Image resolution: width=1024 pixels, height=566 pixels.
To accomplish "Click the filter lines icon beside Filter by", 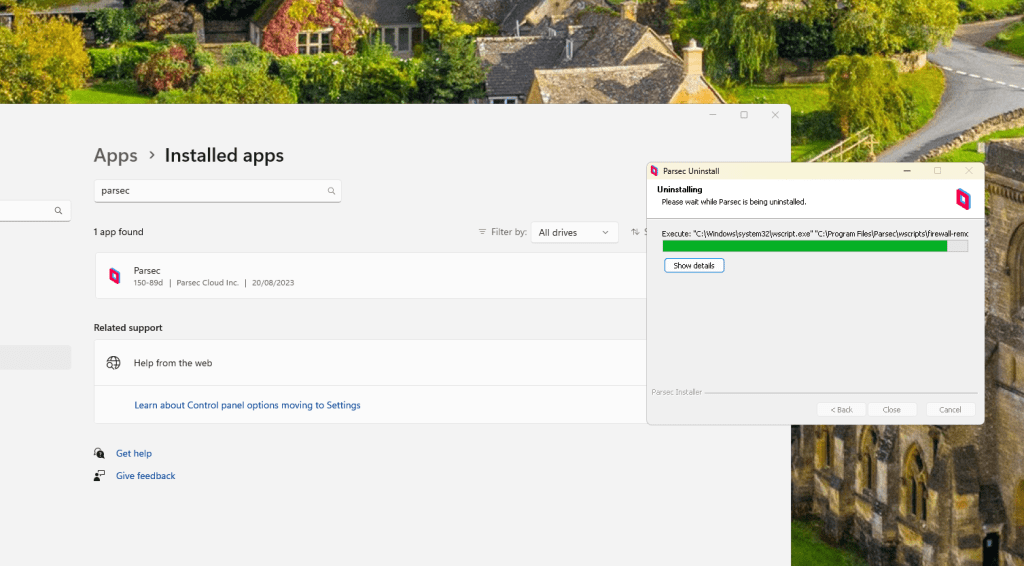I will click(x=482, y=232).
